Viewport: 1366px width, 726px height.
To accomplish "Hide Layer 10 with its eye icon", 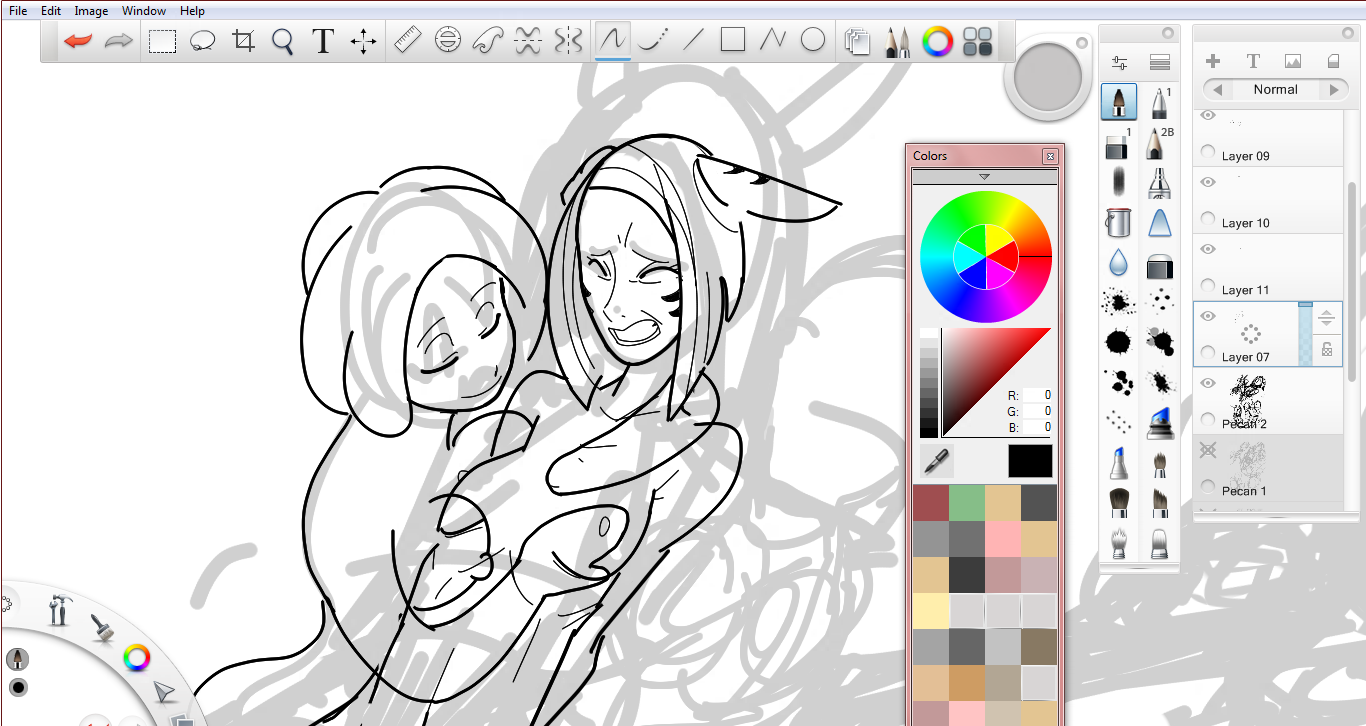I will (1208, 182).
